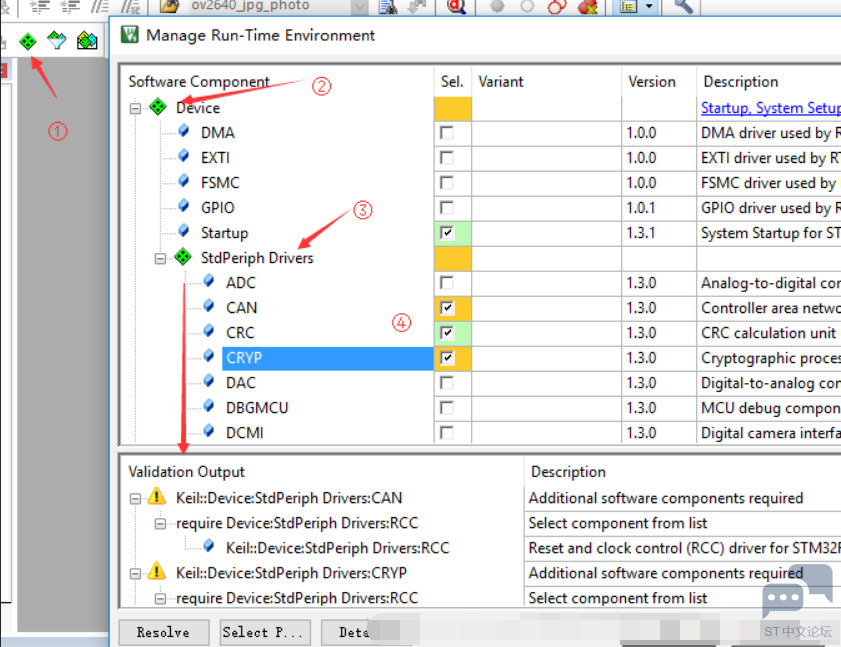Image resolution: width=841 pixels, height=647 pixels.
Task: Select the FSMC tree item
Action: 220,183
